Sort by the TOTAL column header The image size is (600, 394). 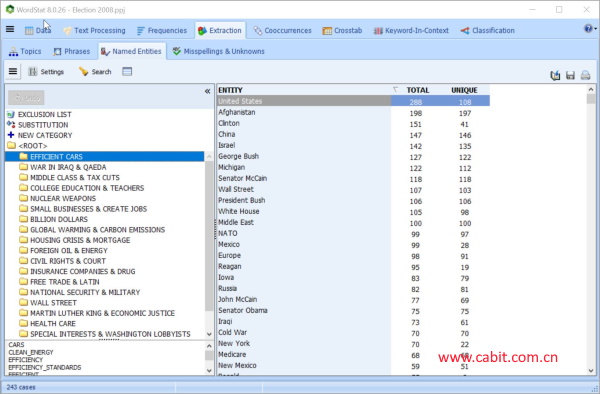pyautogui.click(x=417, y=90)
